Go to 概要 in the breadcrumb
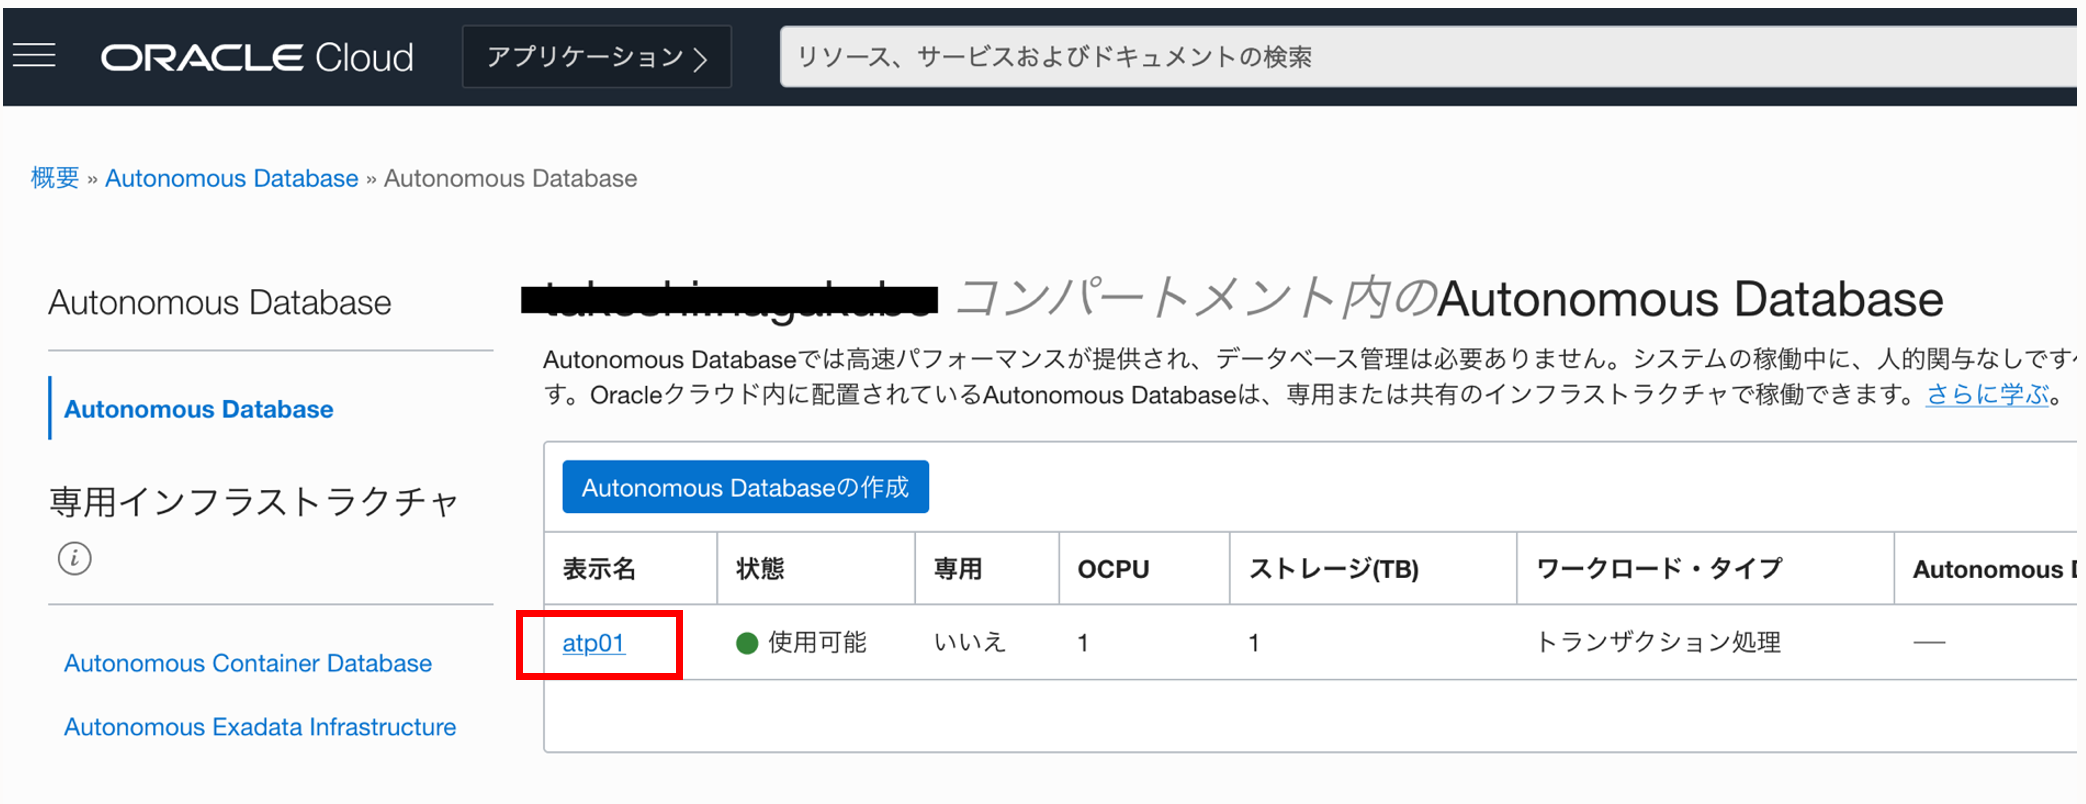 (x=55, y=178)
